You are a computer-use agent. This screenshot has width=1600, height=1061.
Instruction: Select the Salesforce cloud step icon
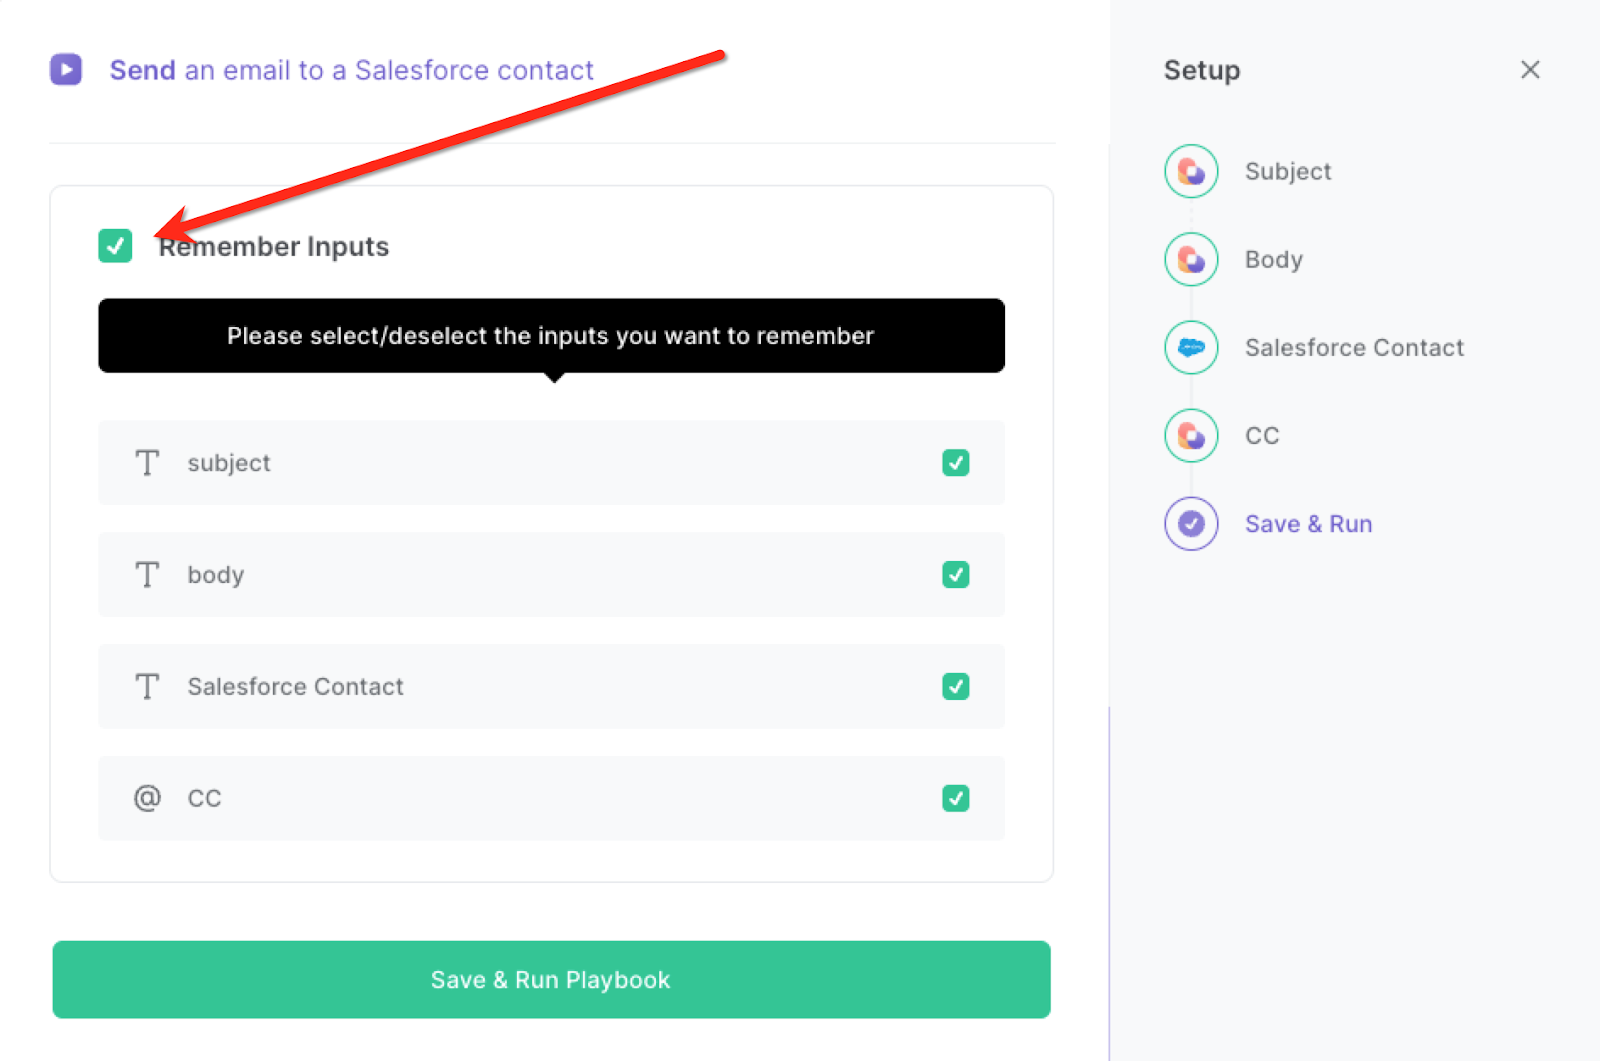1191,347
